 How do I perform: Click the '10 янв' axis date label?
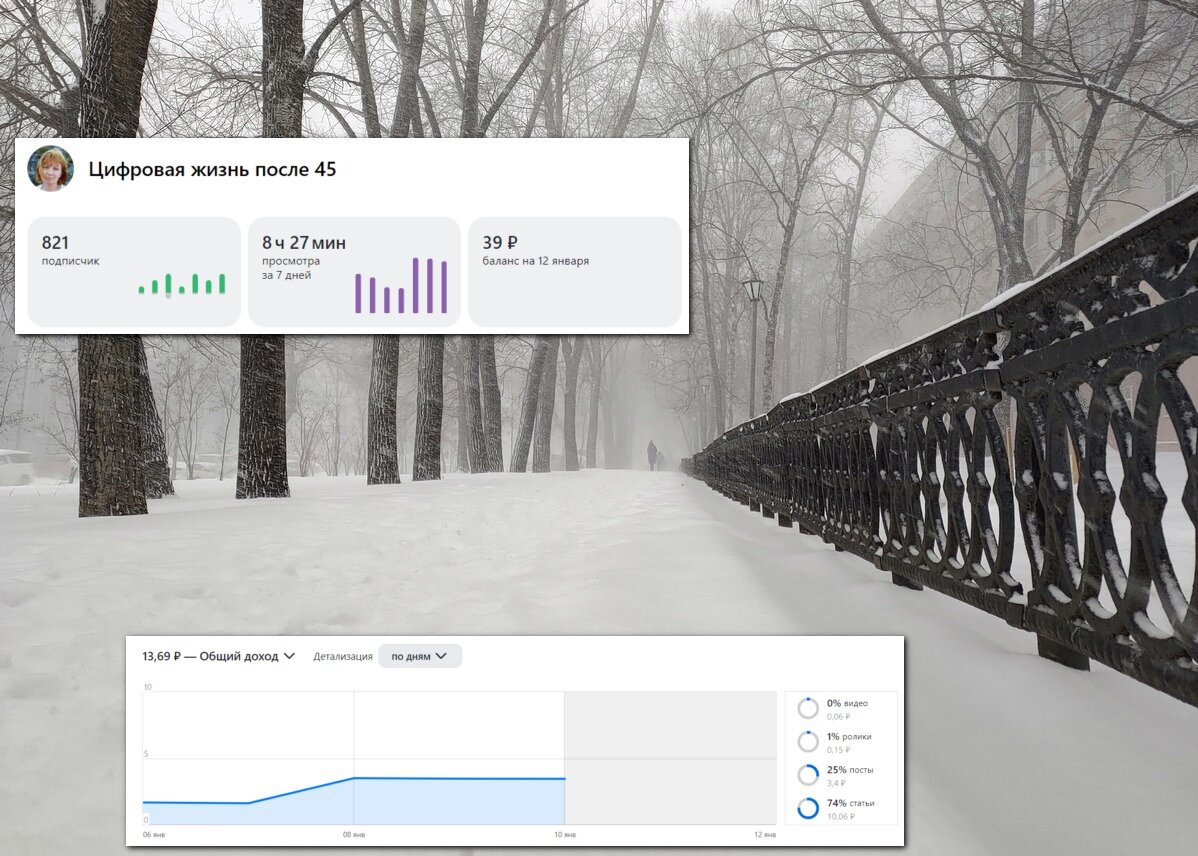565,835
